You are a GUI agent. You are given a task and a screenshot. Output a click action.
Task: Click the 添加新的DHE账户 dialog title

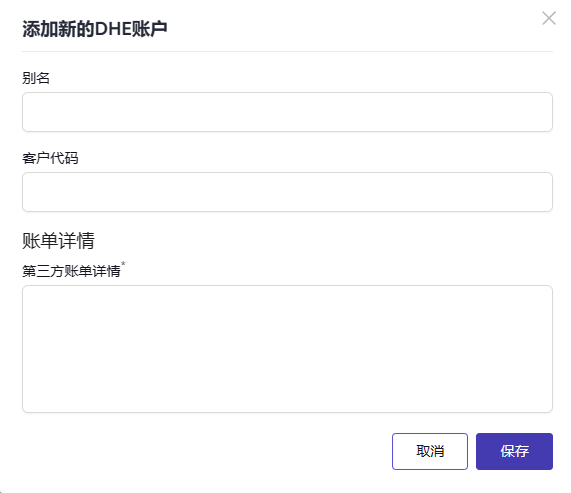pyautogui.click(x=95, y=29)
